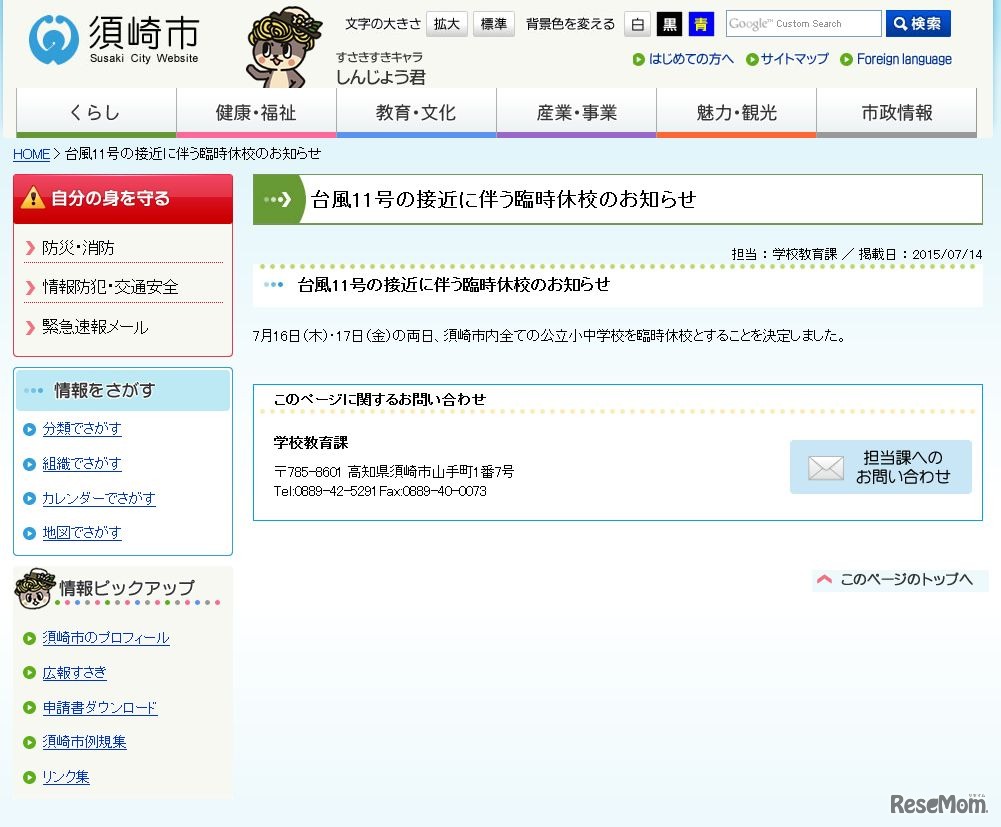Image resolution: width=1001 pixels, height=827 pixels.
Task: Focus the Google Custom Search field
Action: pyautogui.click(x=803, y=24)
